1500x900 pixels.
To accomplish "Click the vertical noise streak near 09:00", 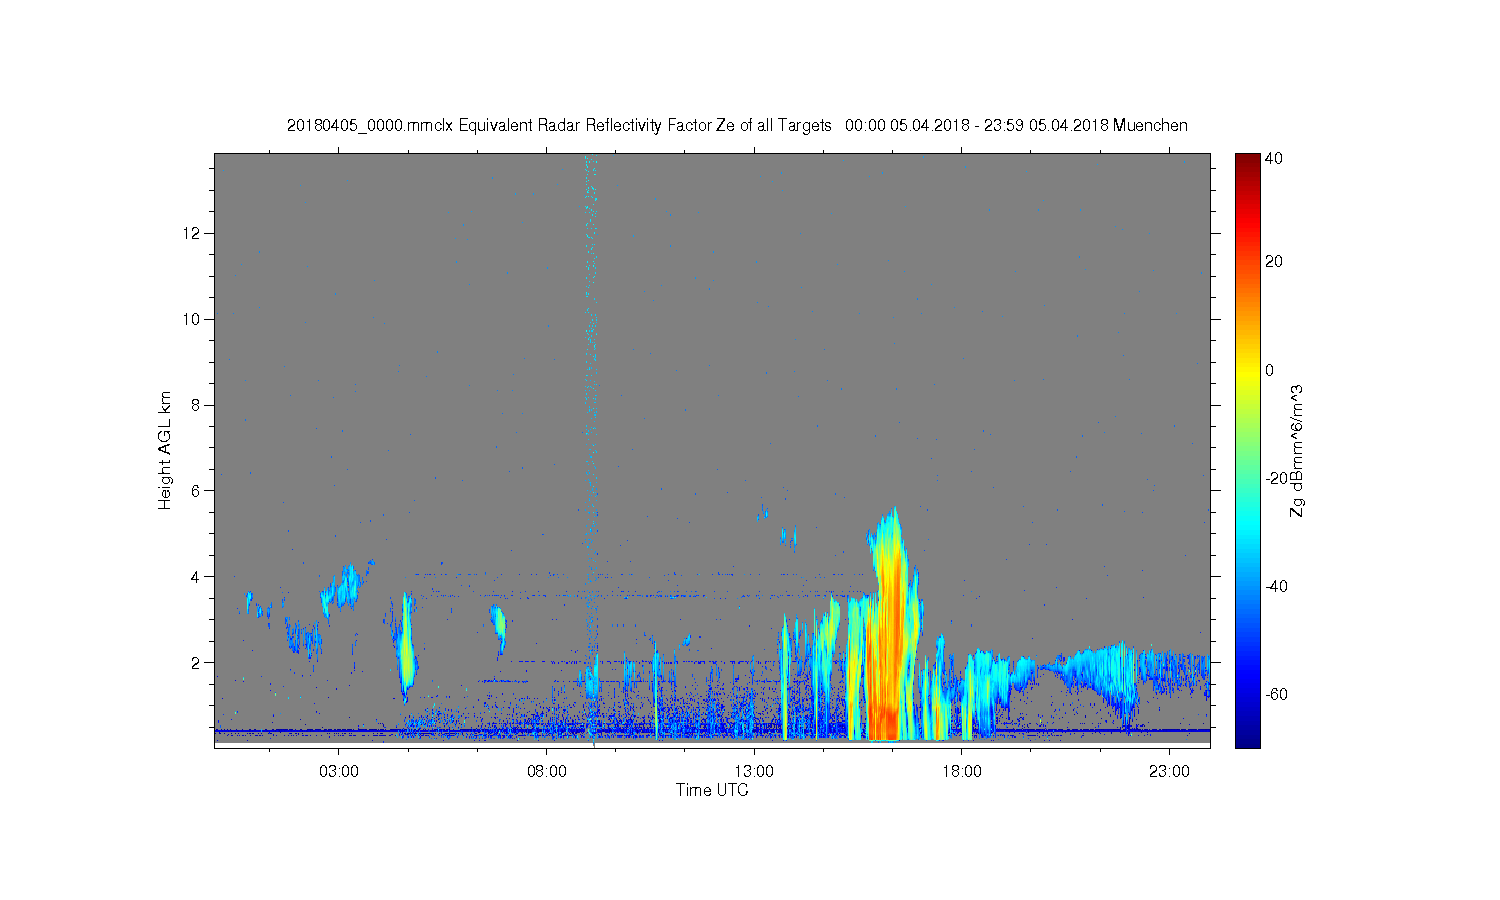I will [x=591, y=400].
